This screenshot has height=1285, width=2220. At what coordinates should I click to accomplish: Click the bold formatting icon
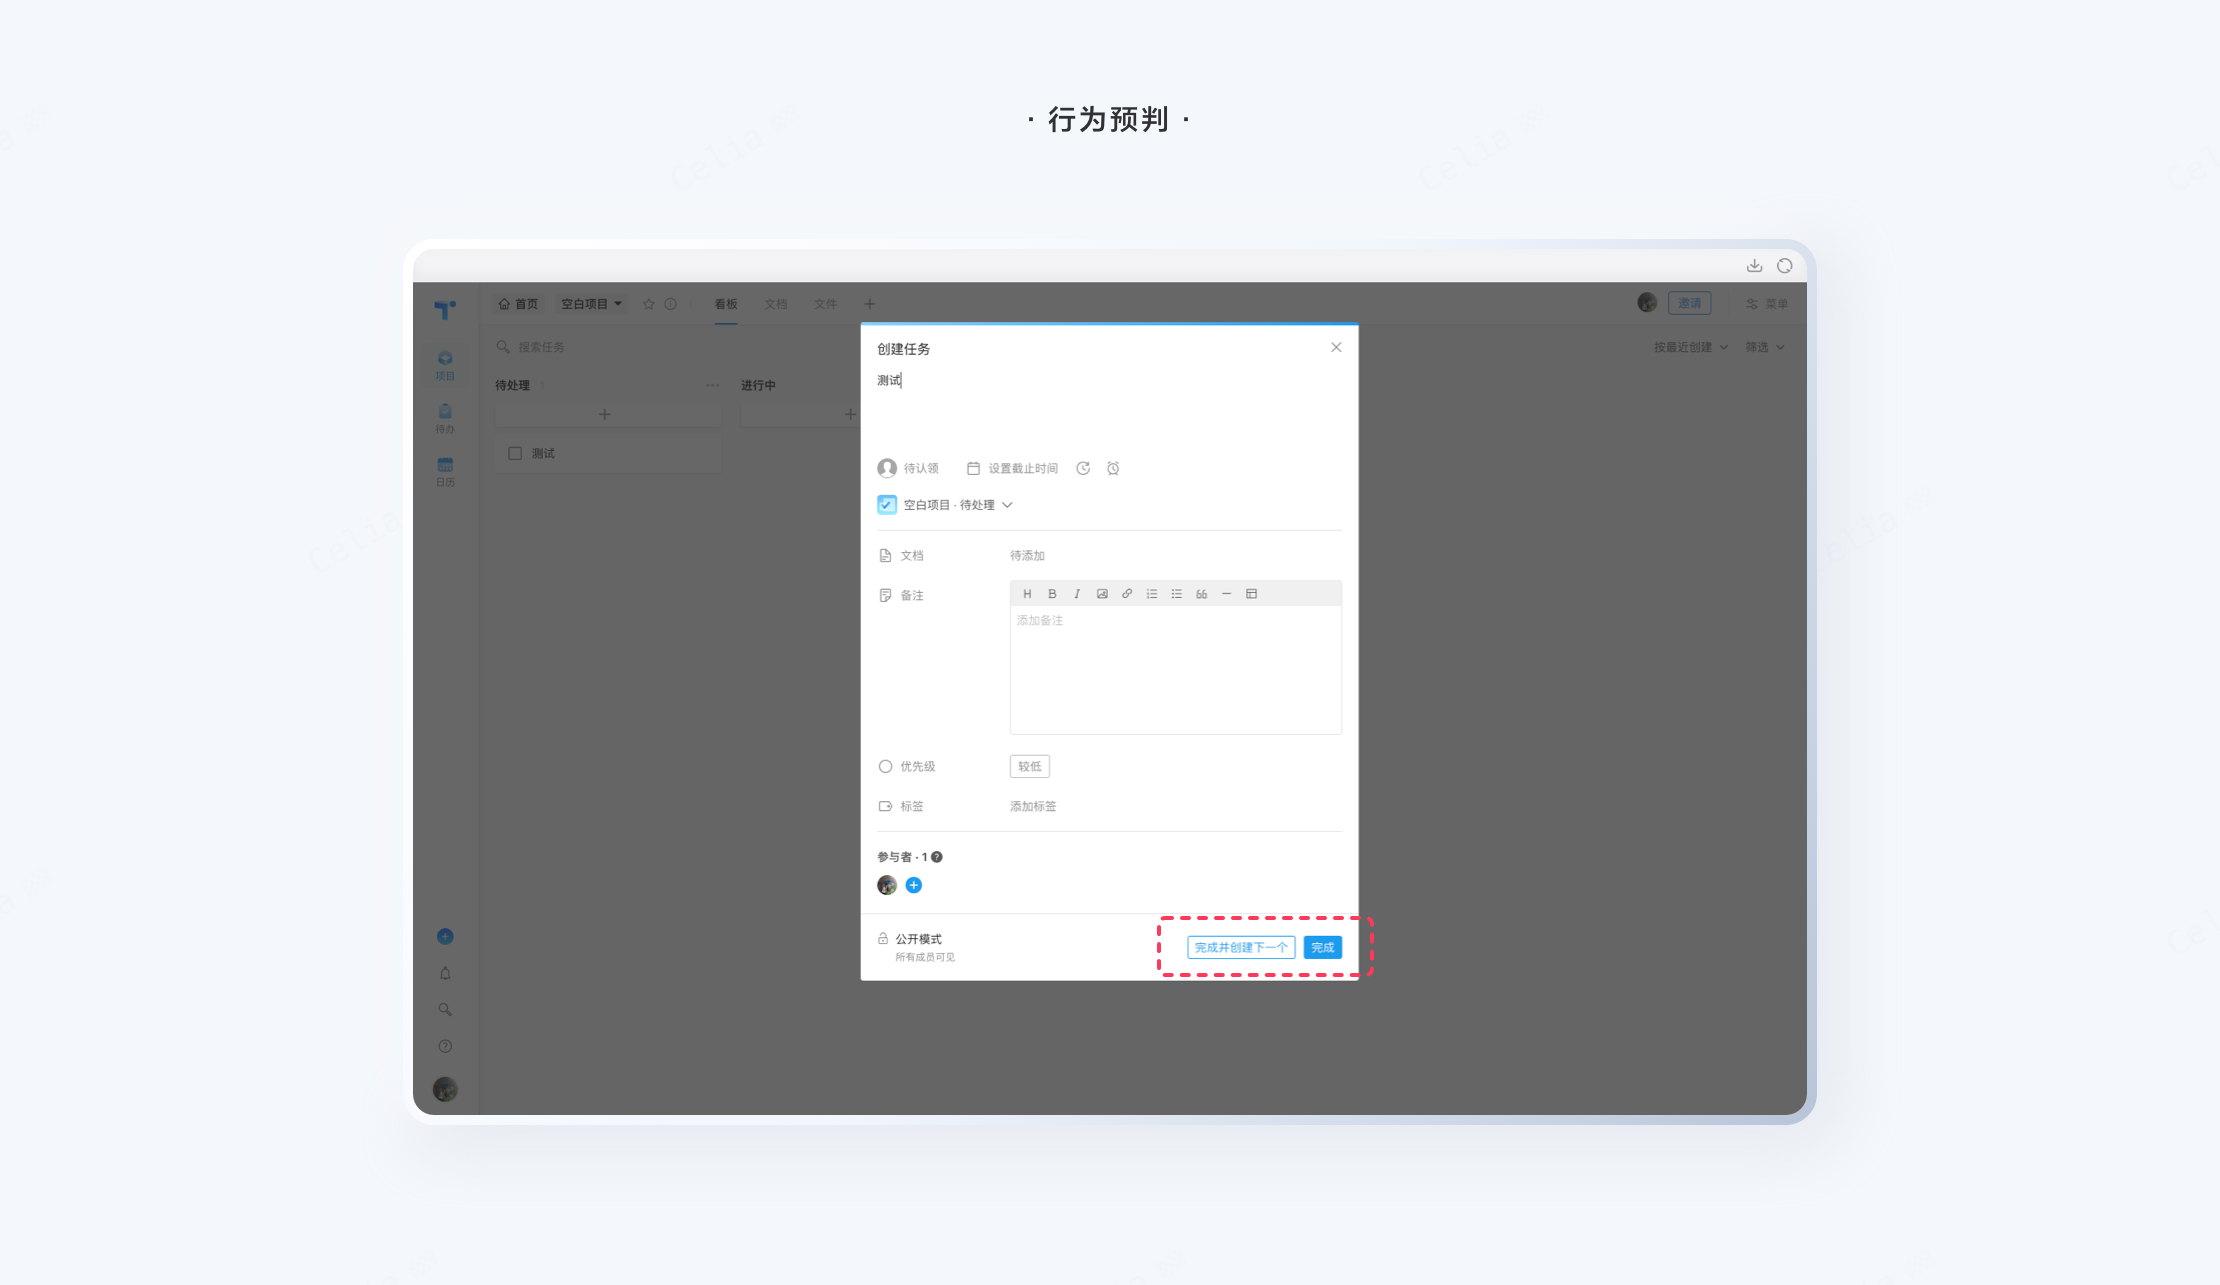1052,594
